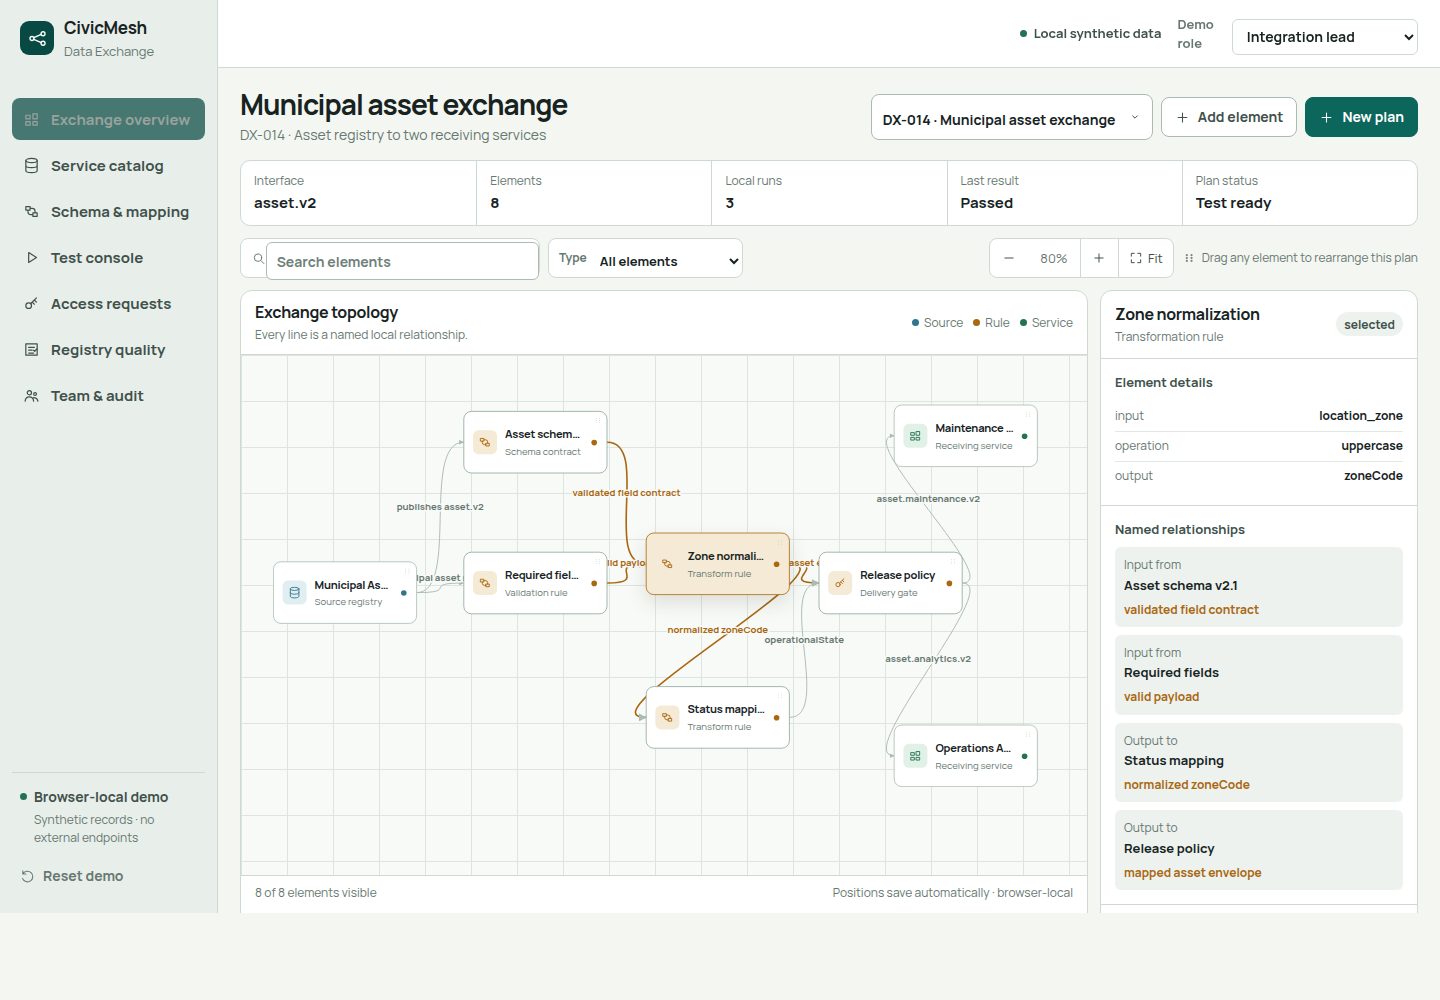Select the Release policy delivery gate node
The height and width of the screenshot is (1000, 1440).
pyautogui.click(x=890, y=583)
